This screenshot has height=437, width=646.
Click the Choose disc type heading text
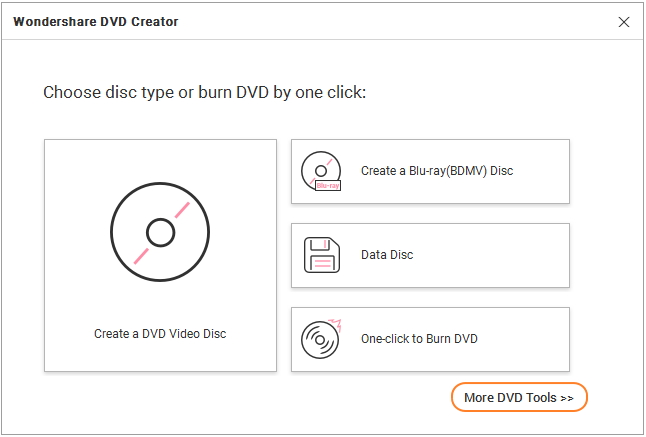tap(205, 93)
